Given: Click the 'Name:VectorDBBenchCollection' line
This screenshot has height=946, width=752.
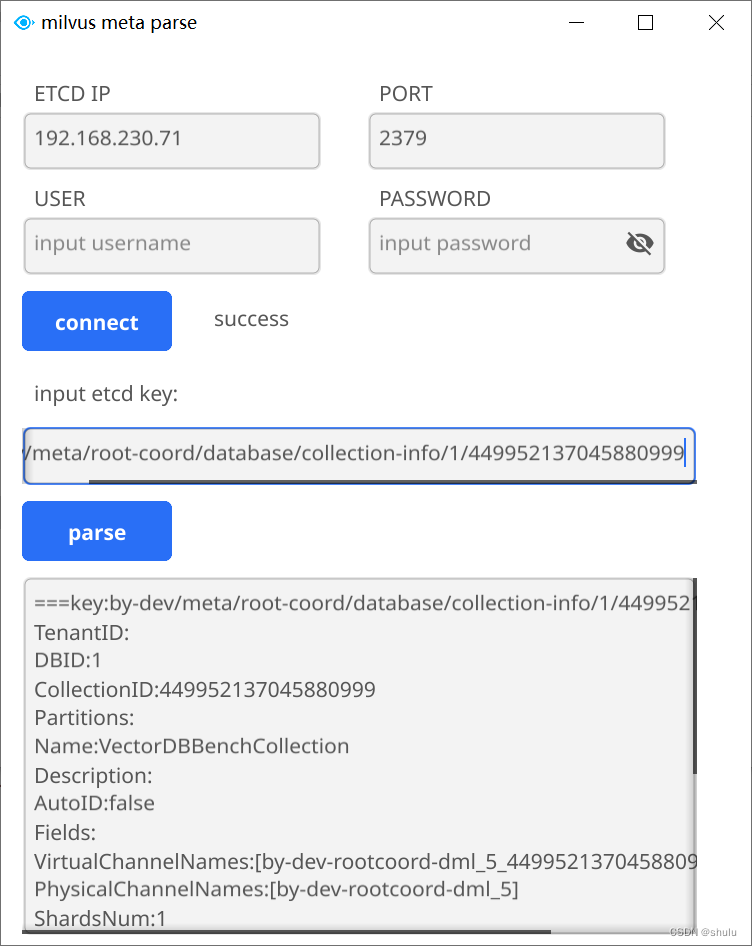Looking at the screenshot, I should pos(191,746).
